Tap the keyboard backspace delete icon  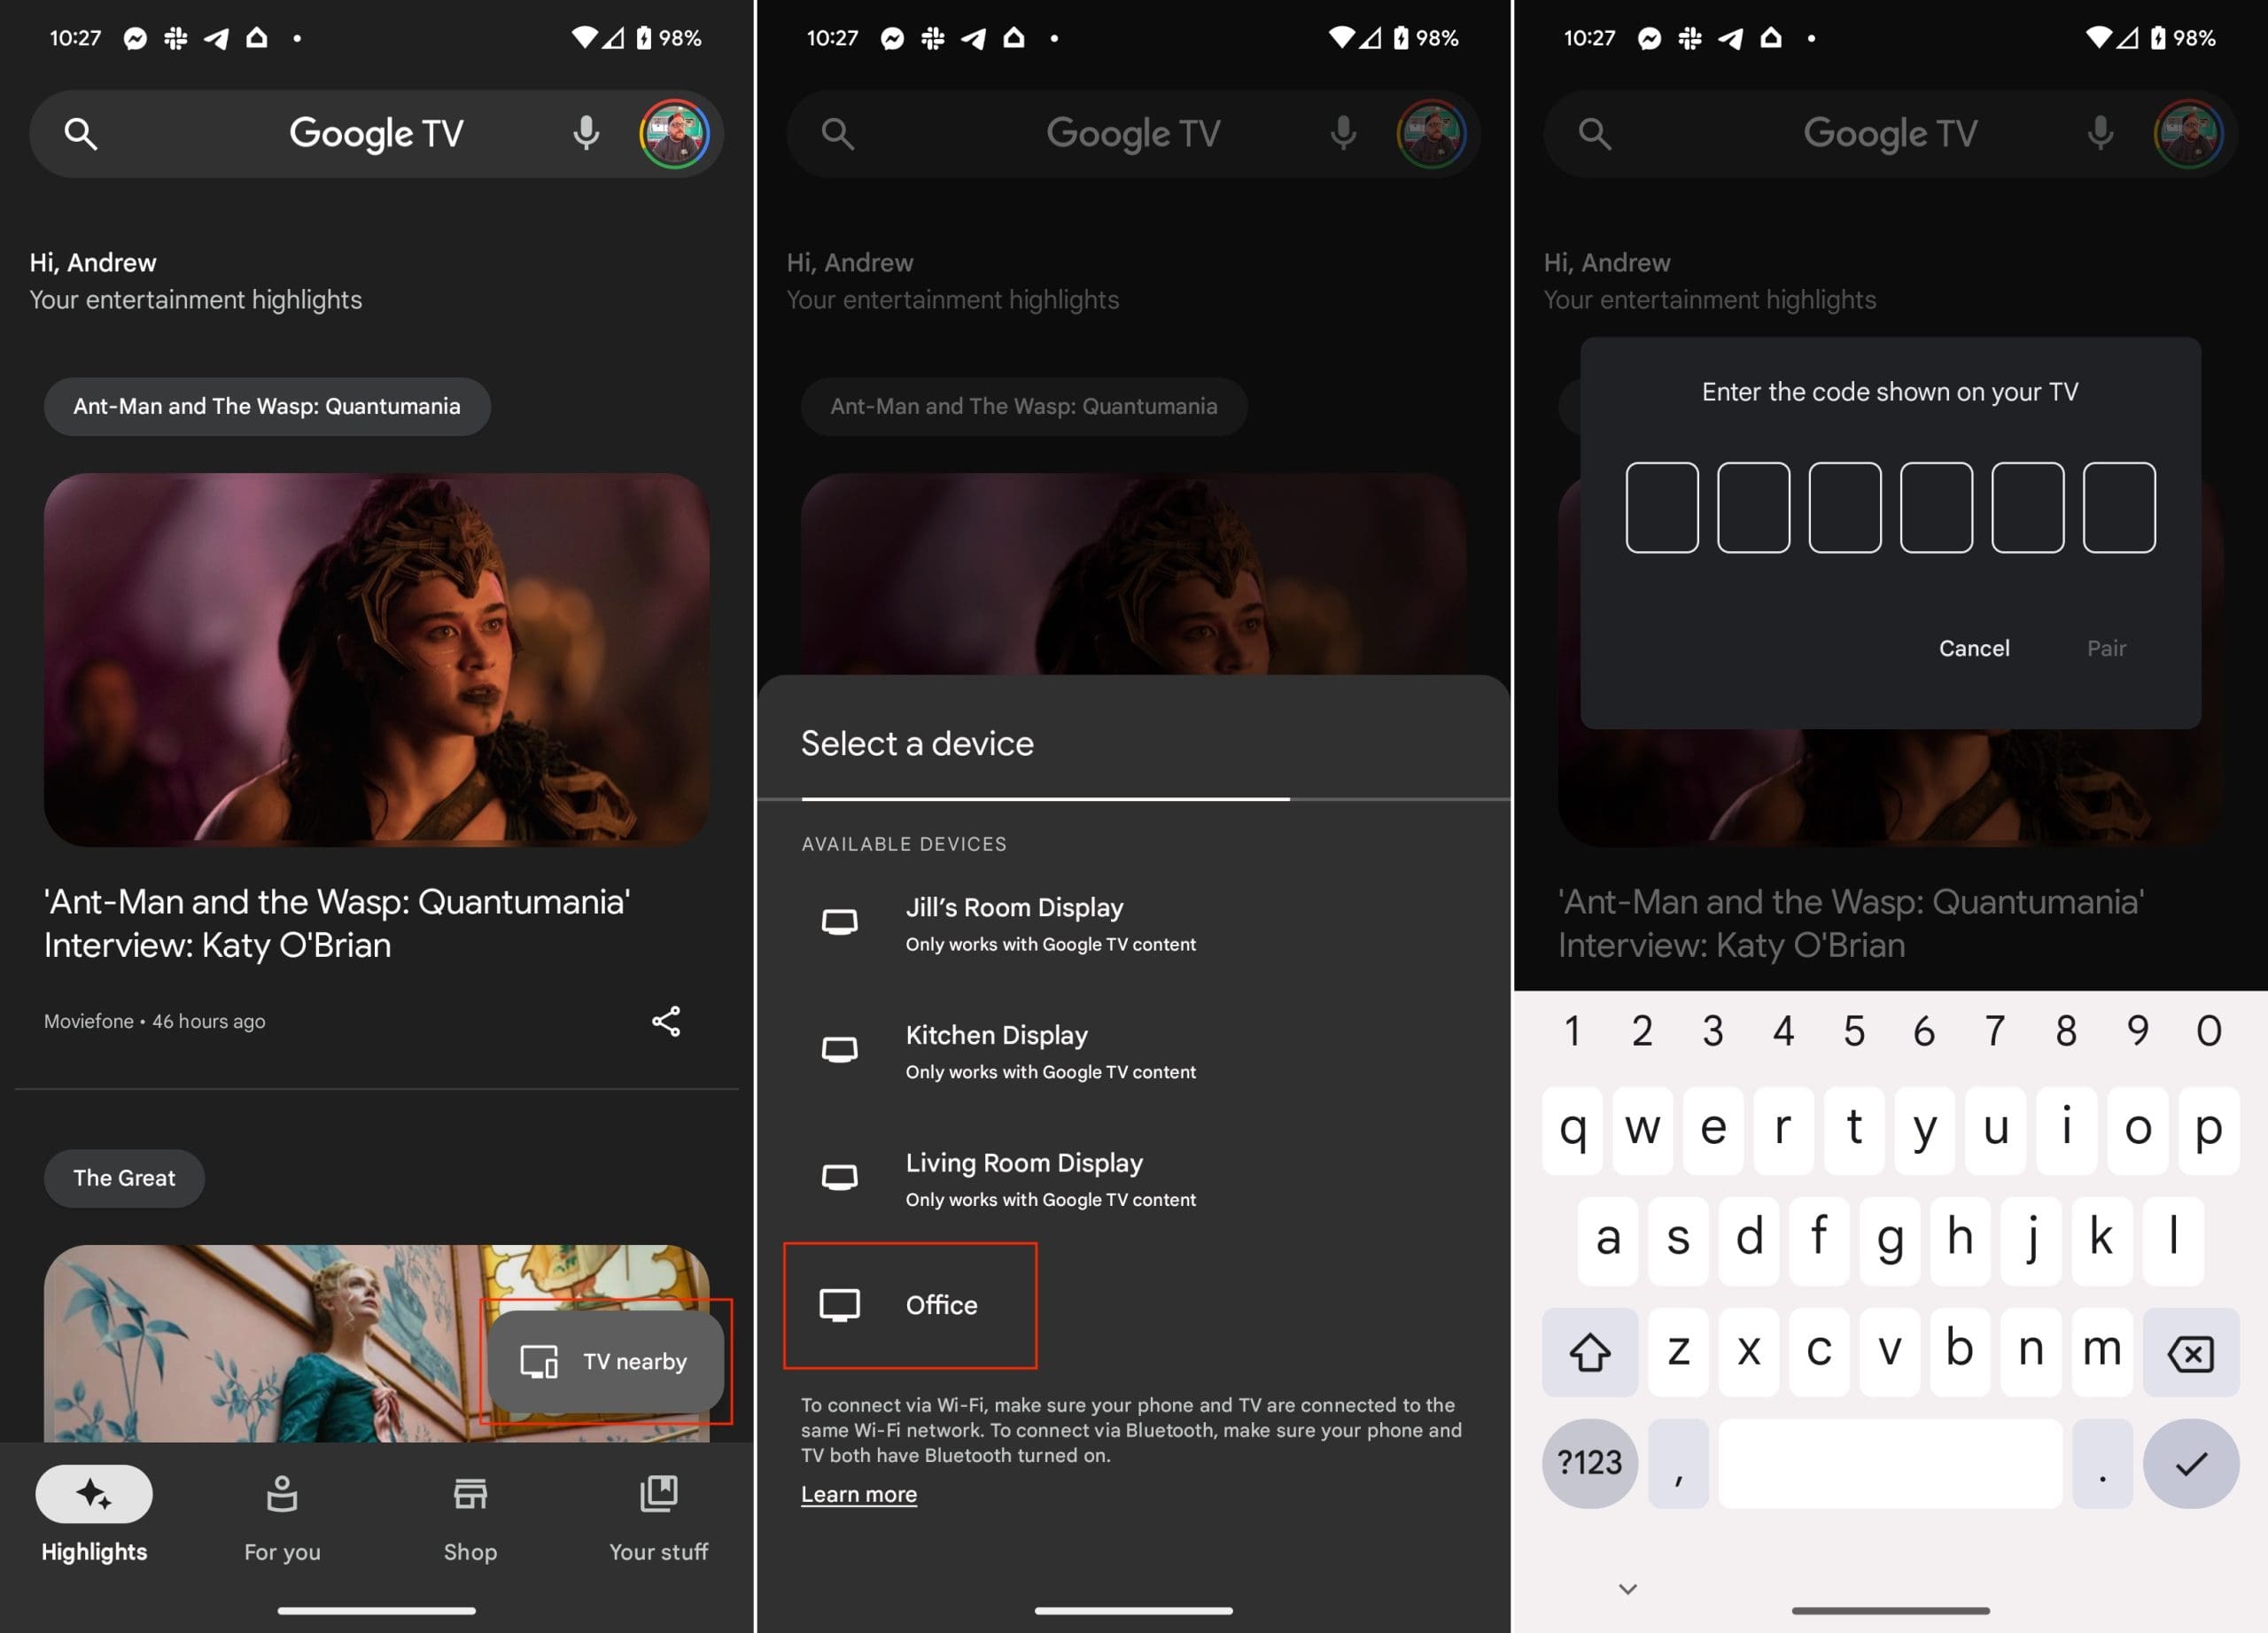click(x=2191, y=1349)
